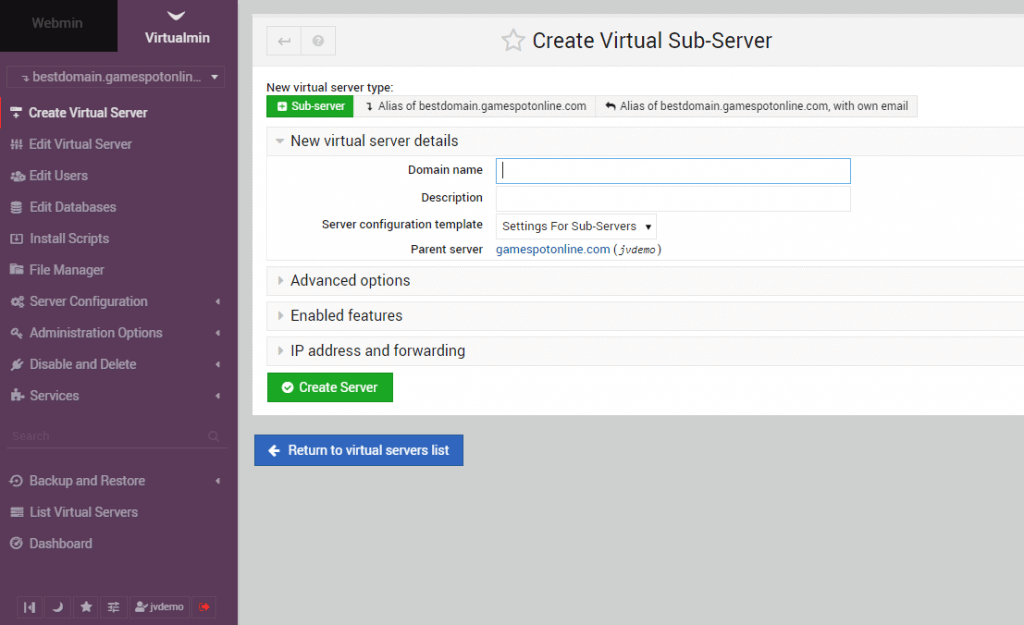Screen dimensions: 1024x625
Task: Click the red logout icon
Action: [204, 606]
